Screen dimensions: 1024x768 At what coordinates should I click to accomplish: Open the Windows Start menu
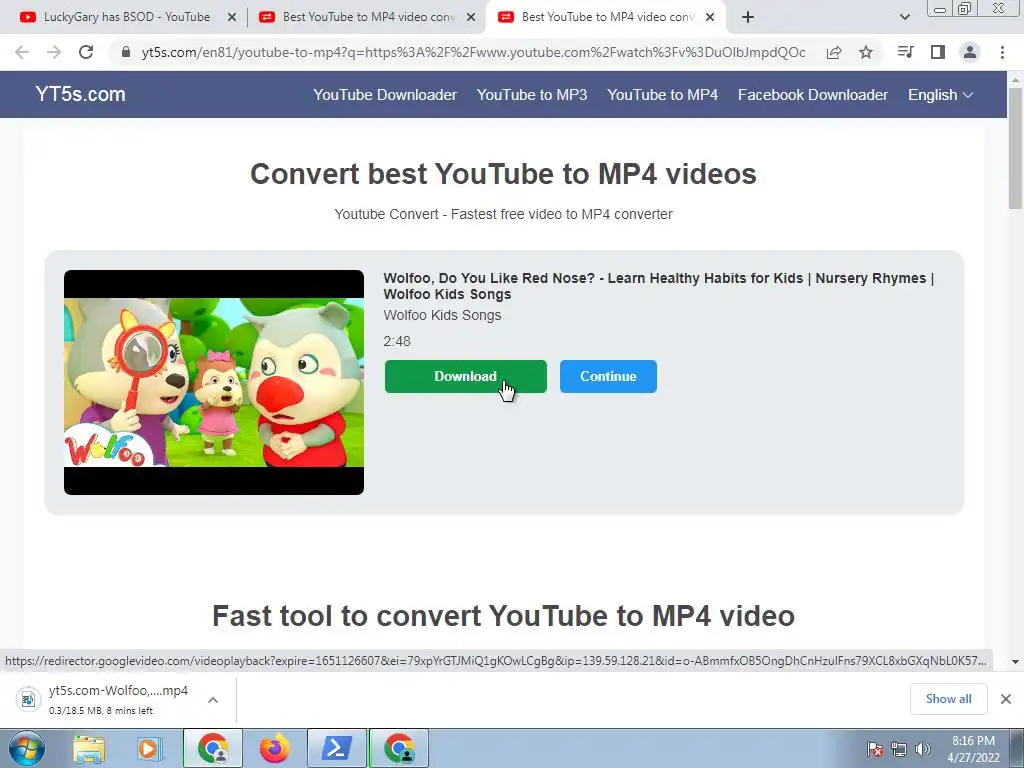27,748
